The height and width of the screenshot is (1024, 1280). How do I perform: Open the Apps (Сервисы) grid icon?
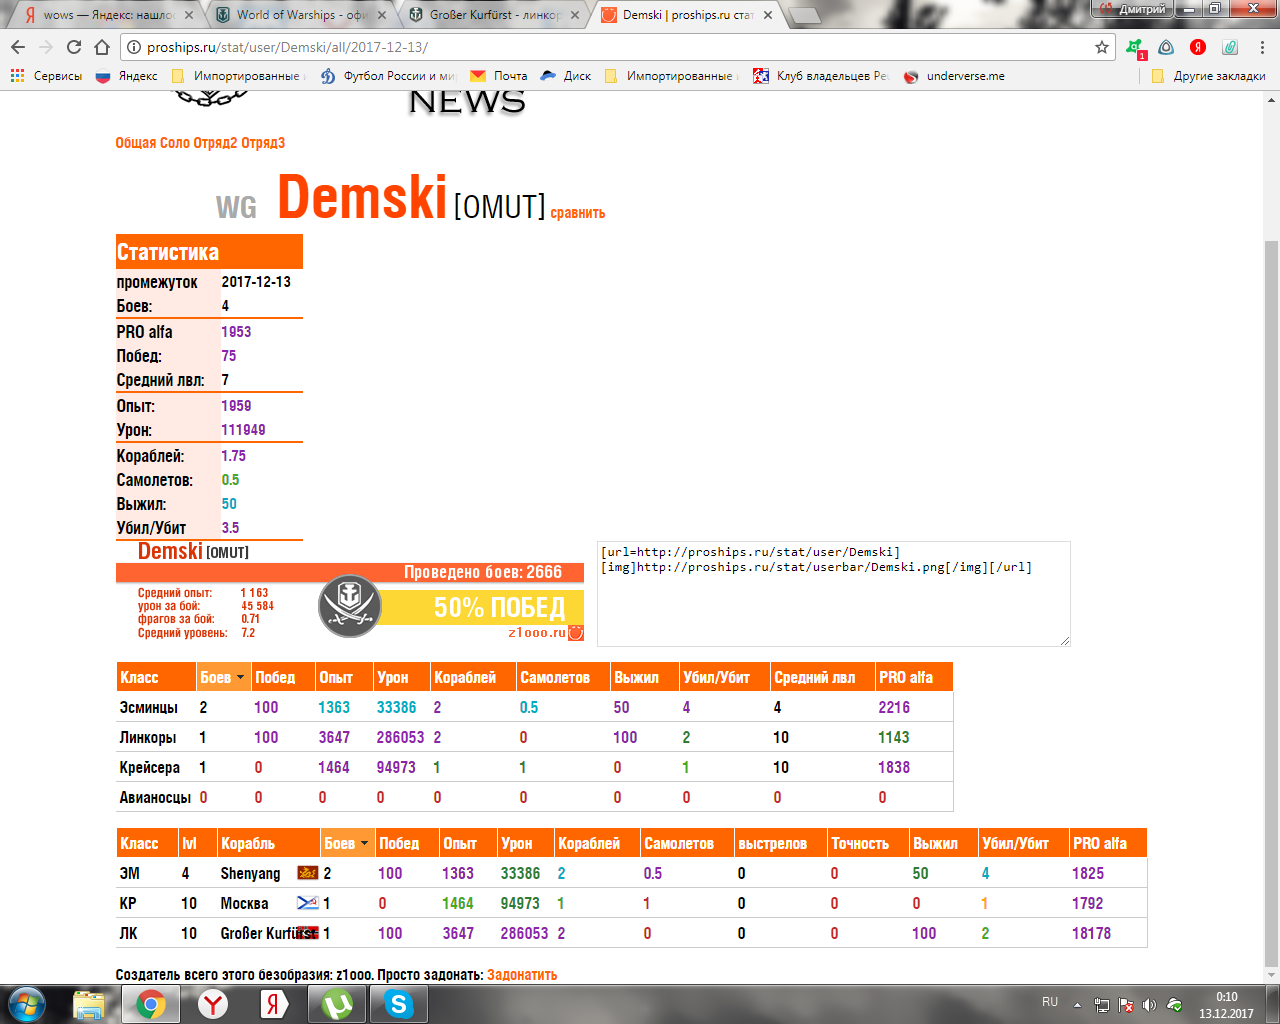tap(17, 76)
